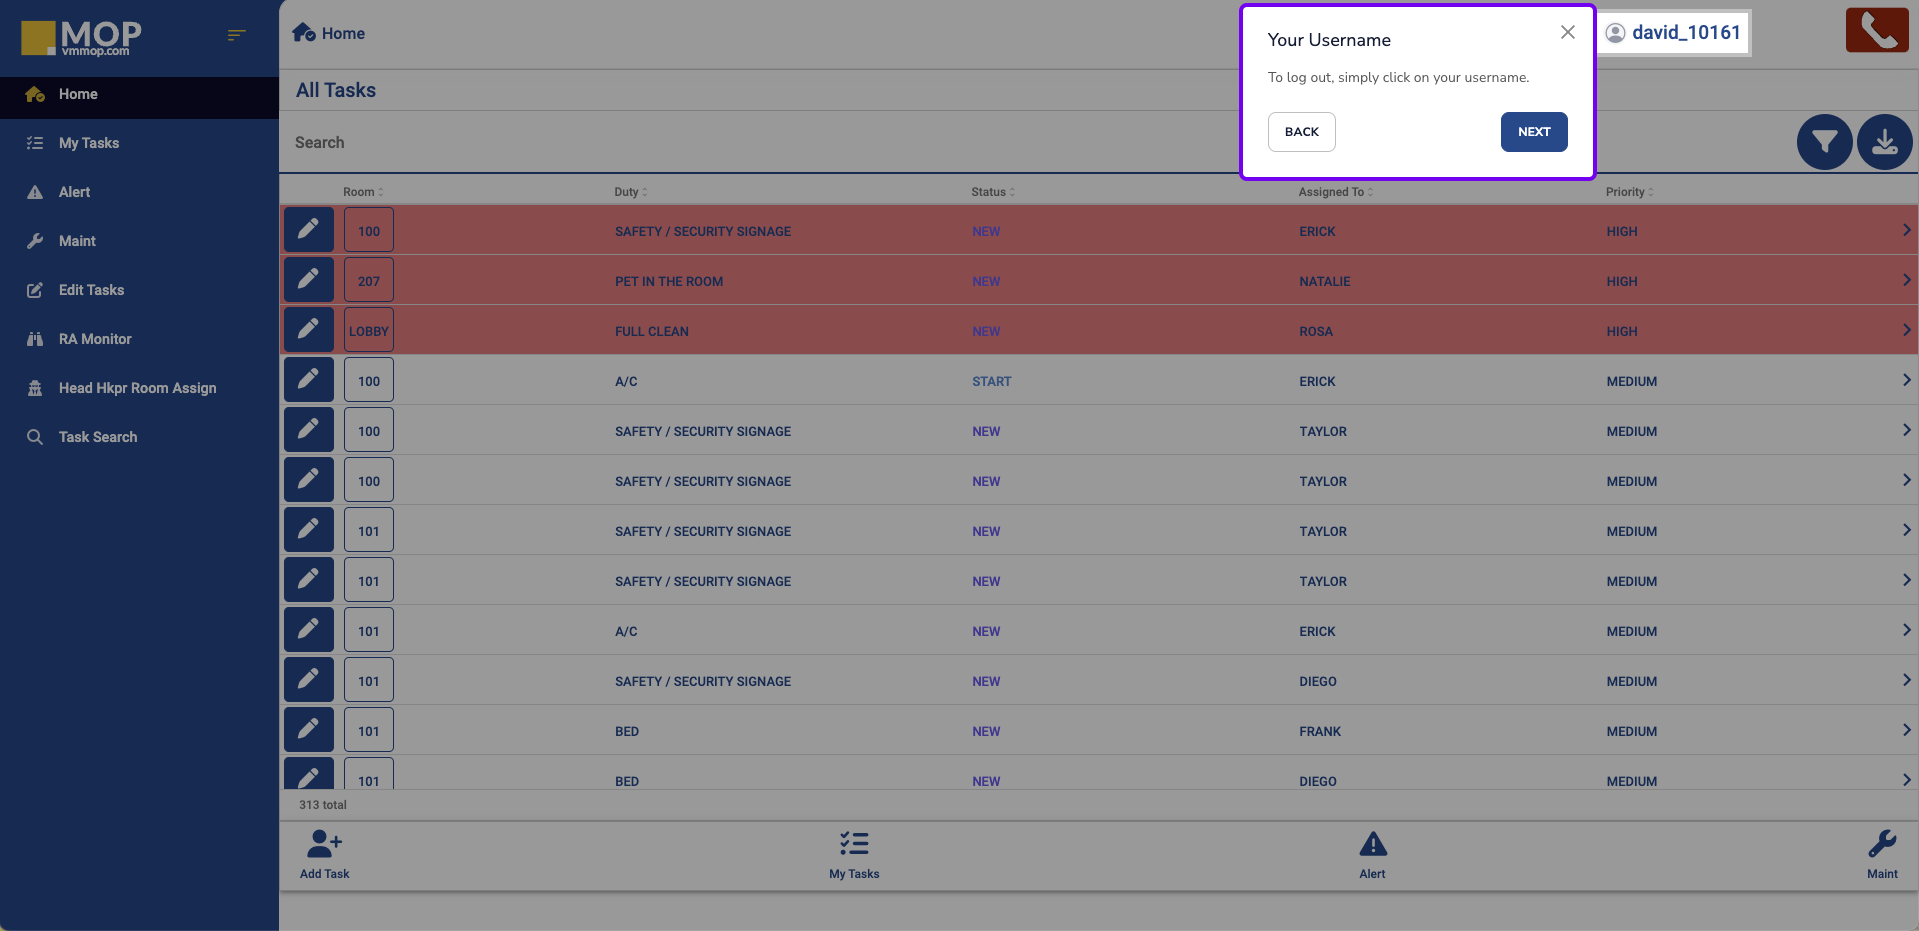Close the Your Username popup
1919x931 pixels.
pos(1567,32)
